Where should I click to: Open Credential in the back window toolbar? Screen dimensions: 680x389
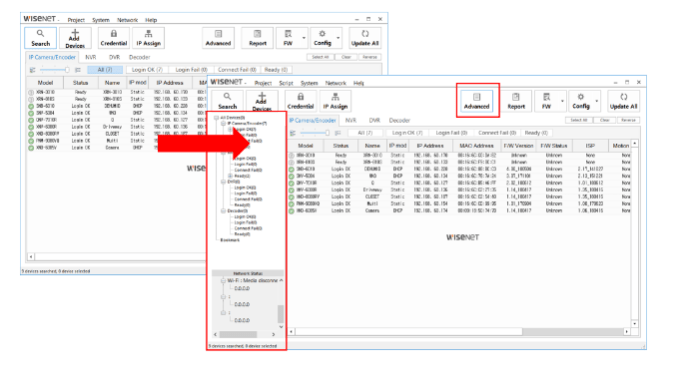(x=114, y=38)
